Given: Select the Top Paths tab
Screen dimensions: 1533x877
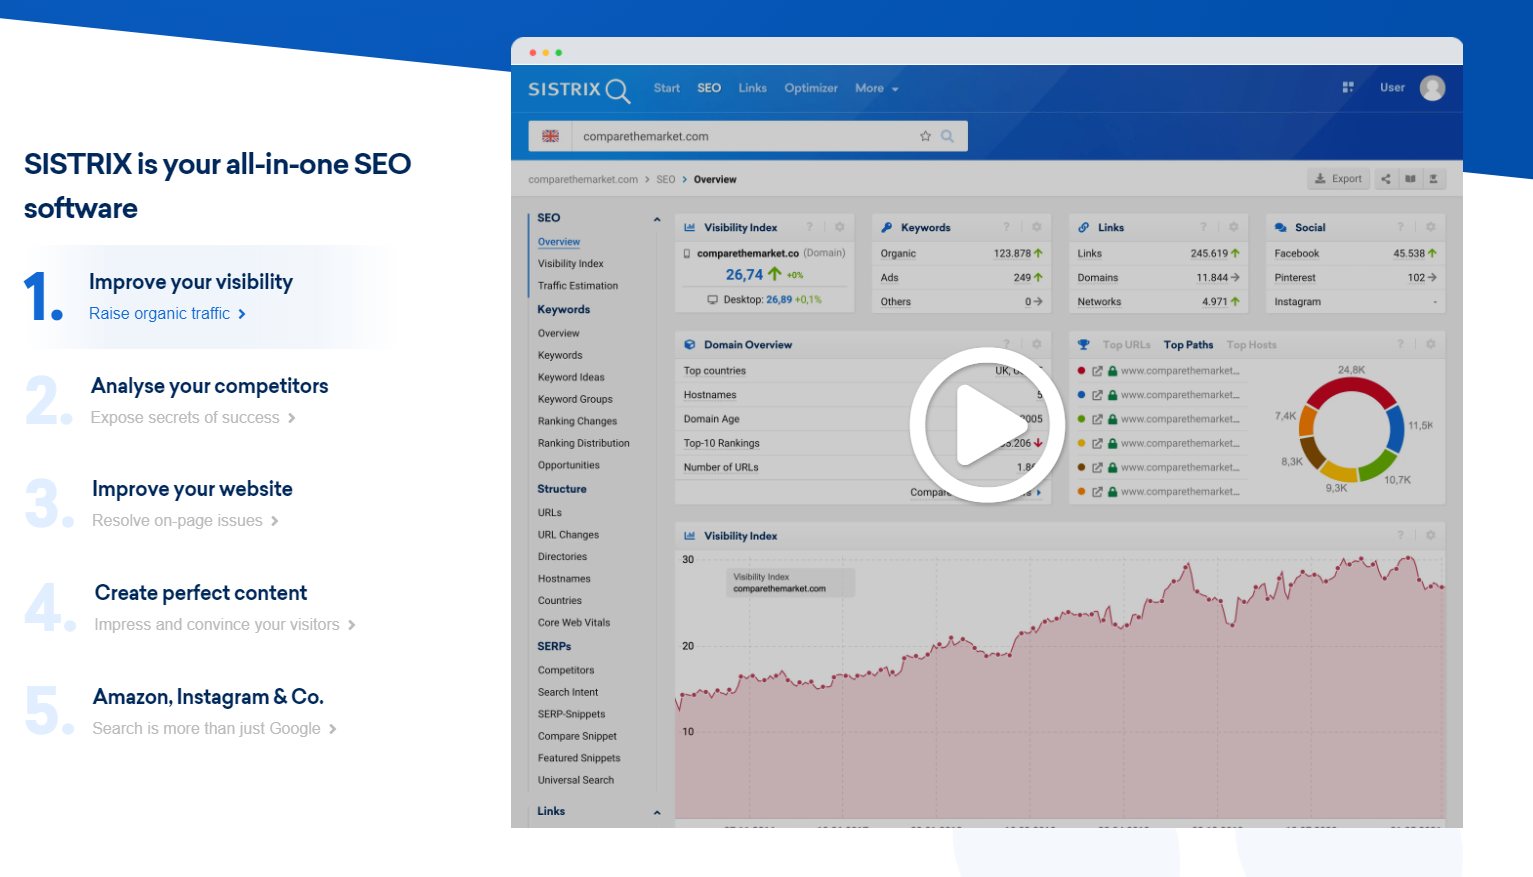Looking at the screenshot, I should tap(1189, 344).
